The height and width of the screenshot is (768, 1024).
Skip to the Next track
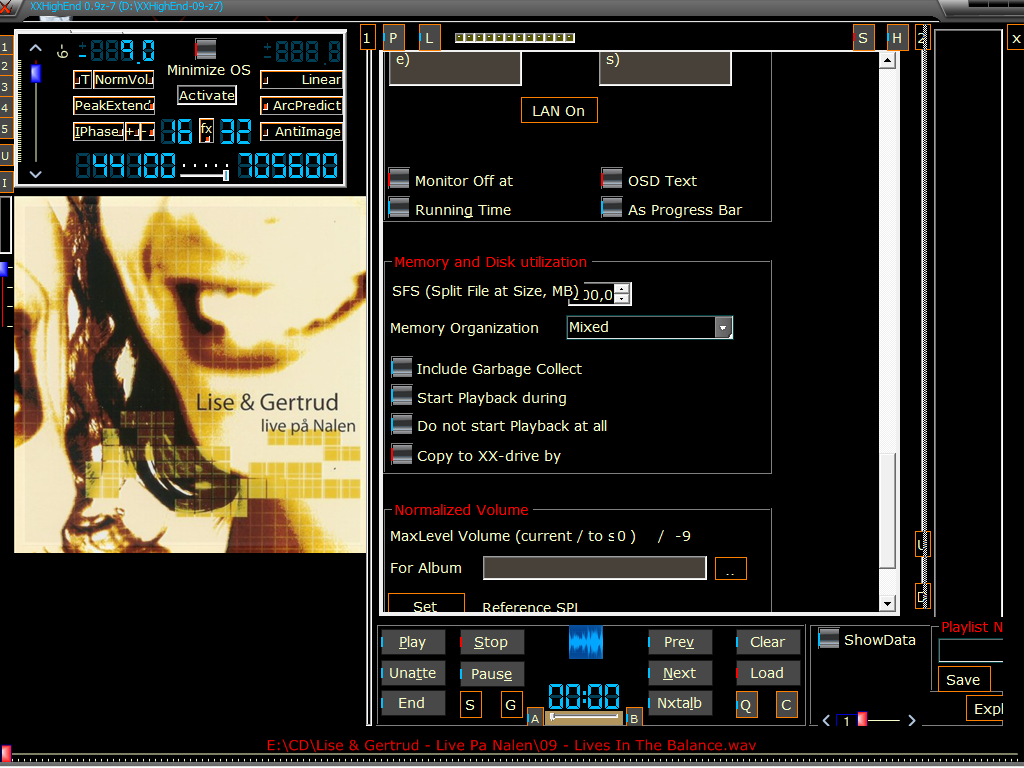click(x=680, y=673)
